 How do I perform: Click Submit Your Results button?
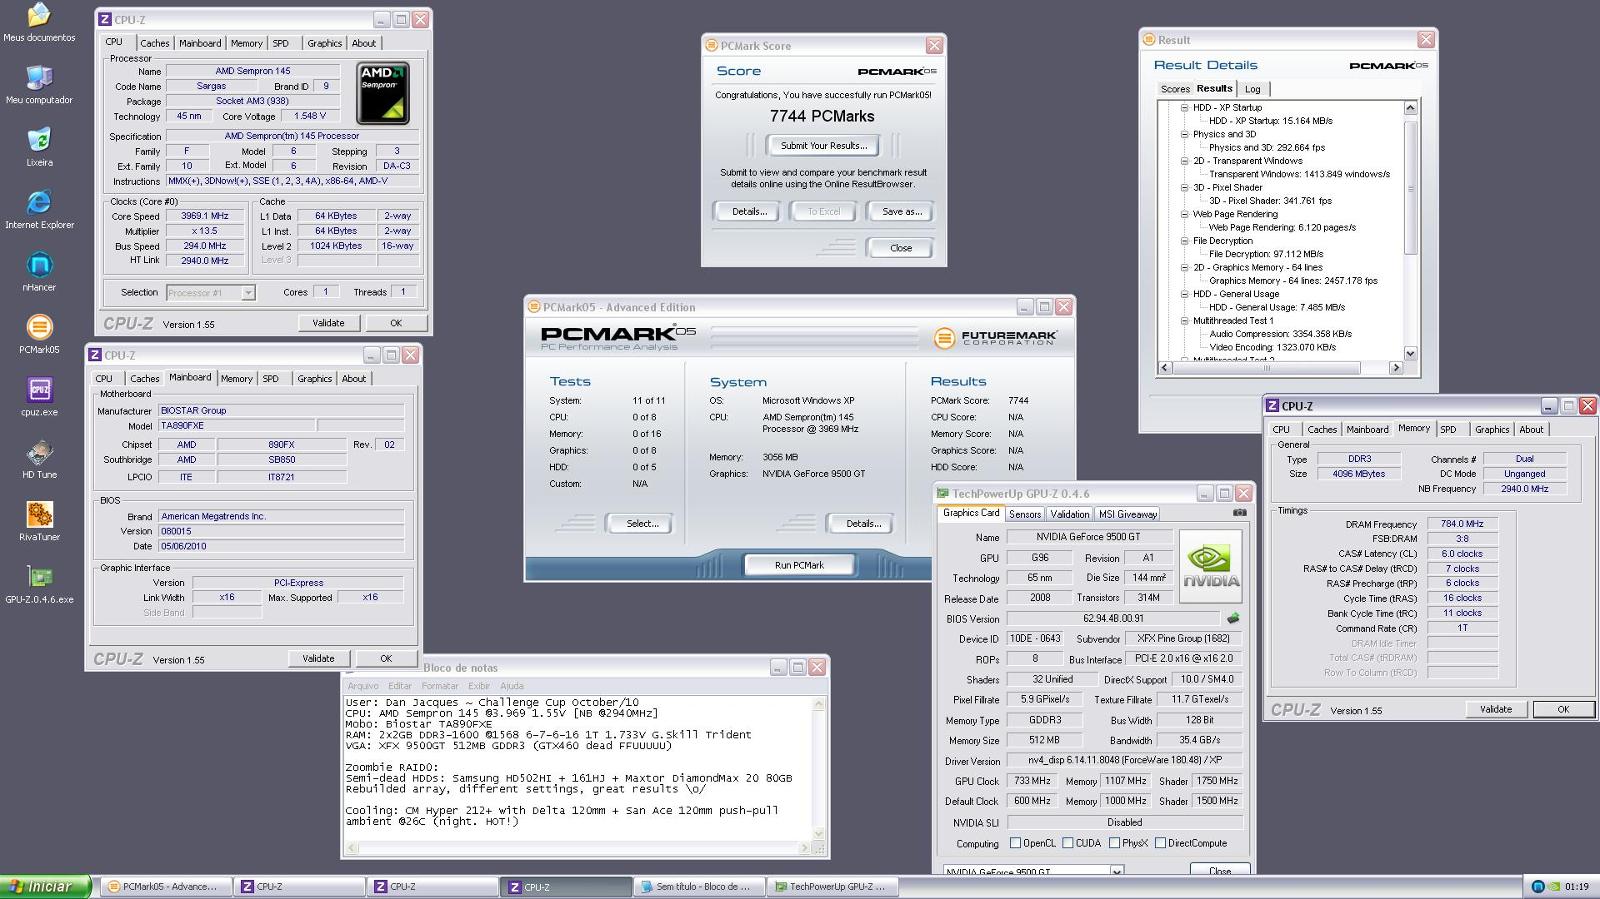(x=823, y=146)
